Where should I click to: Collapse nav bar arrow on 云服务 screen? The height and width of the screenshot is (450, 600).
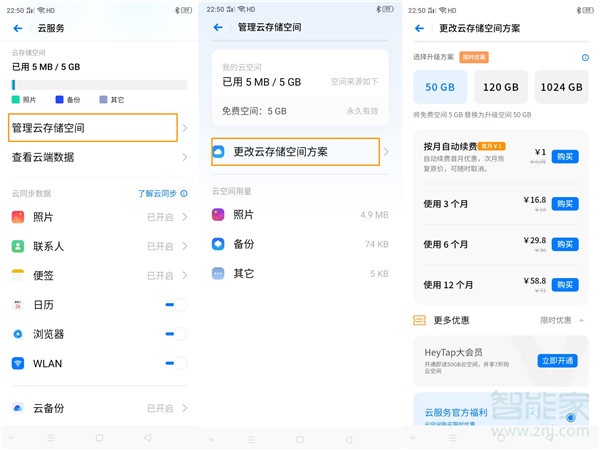tap(11, 437)
